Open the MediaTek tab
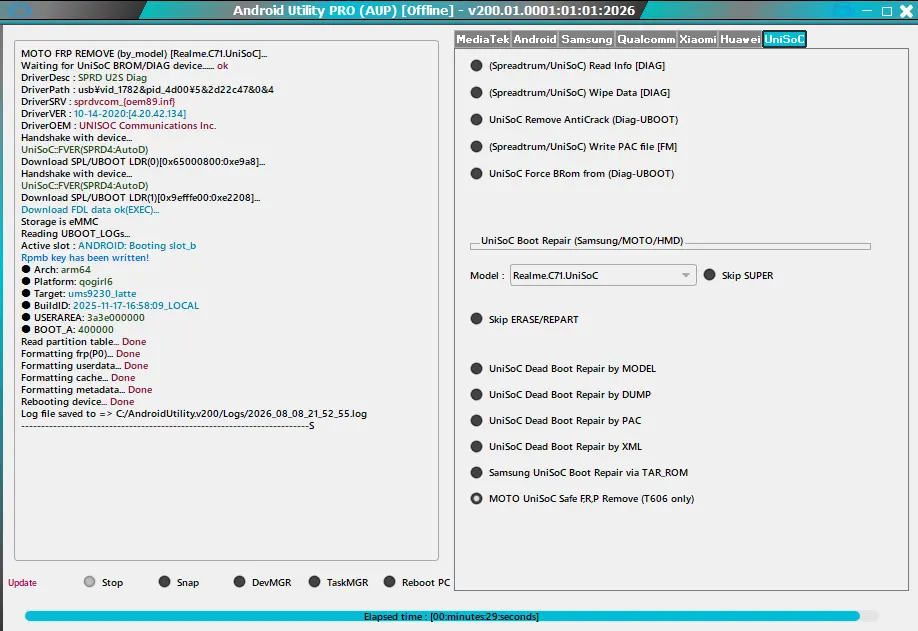The width and height of the screenshot is (918, 631). coord(482,39)
